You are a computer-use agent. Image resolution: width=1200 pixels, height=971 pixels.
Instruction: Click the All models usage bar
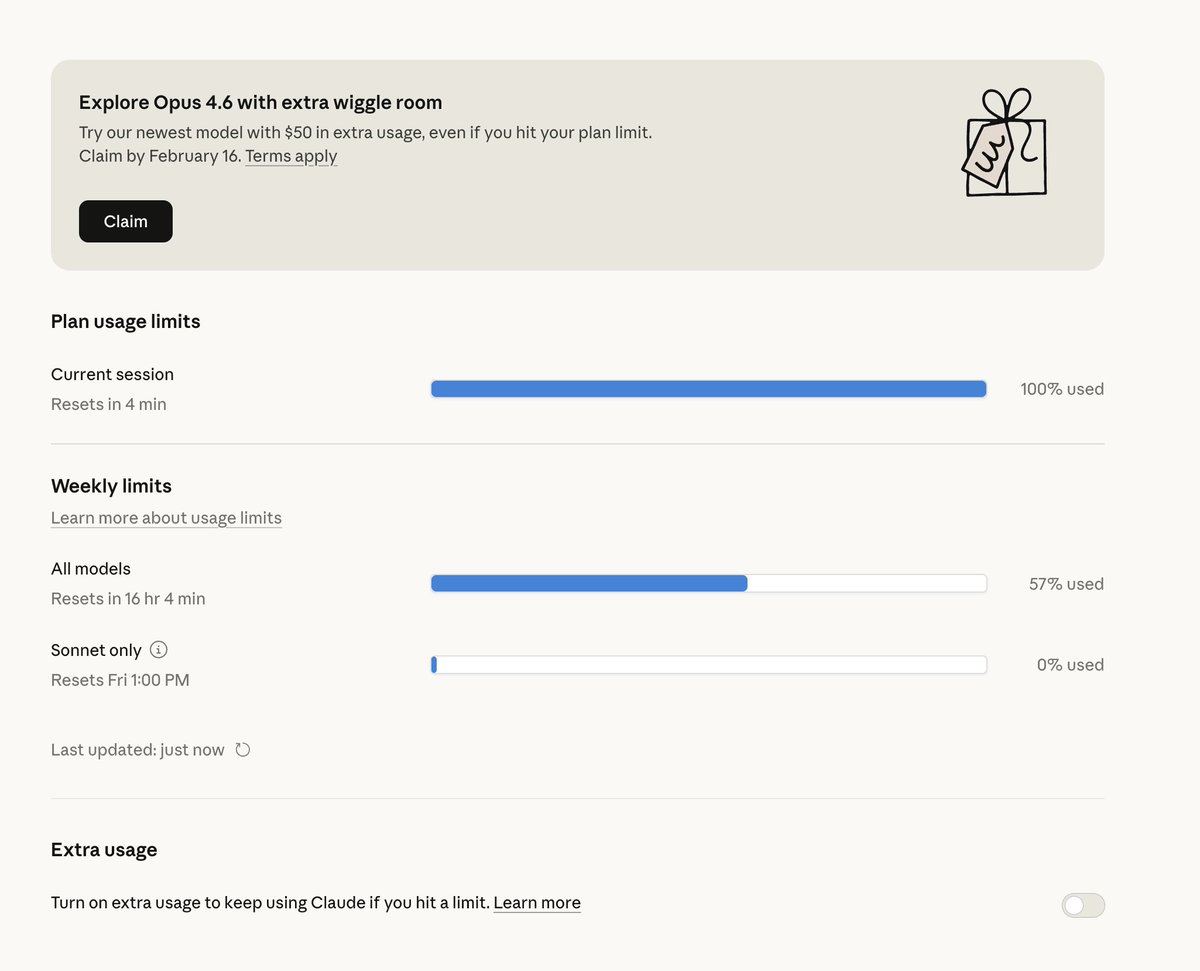pyautogui.click(x=709, y=583)
